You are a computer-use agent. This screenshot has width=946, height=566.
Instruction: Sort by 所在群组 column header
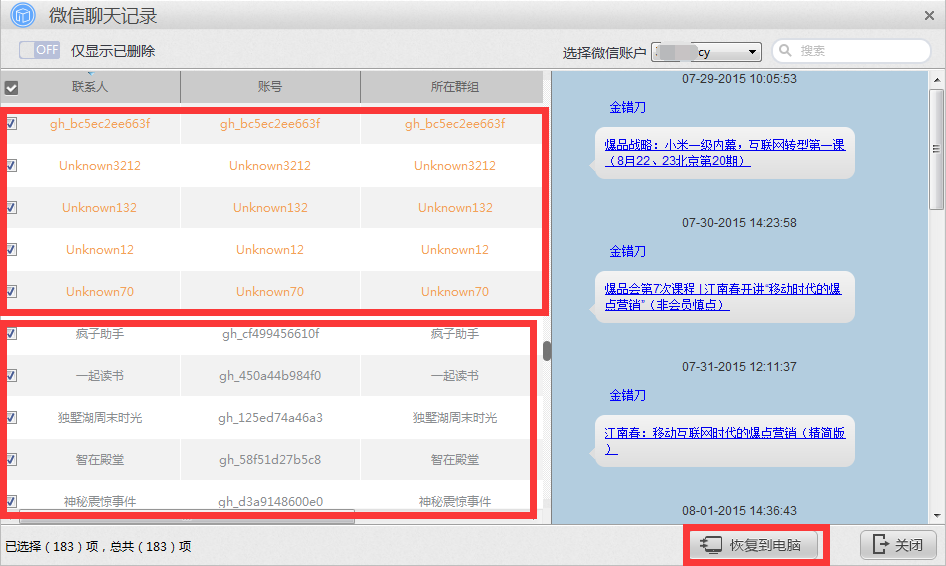454,87
